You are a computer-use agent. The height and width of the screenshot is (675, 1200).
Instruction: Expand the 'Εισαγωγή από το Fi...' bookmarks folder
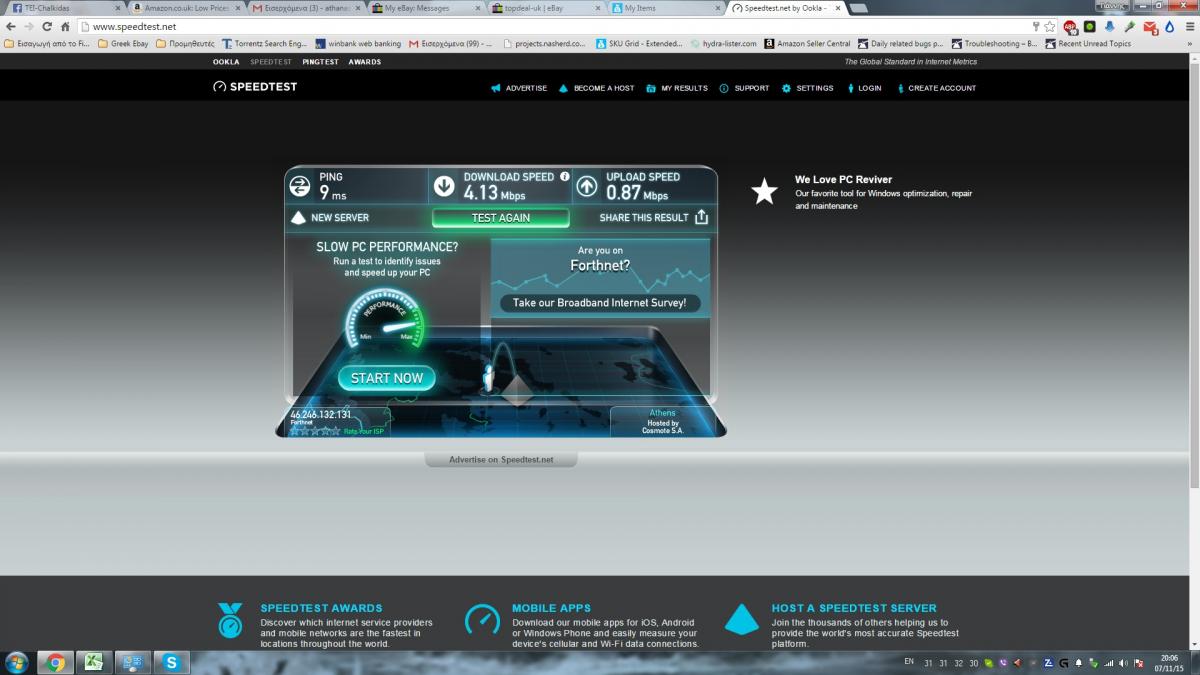[47, 44]
